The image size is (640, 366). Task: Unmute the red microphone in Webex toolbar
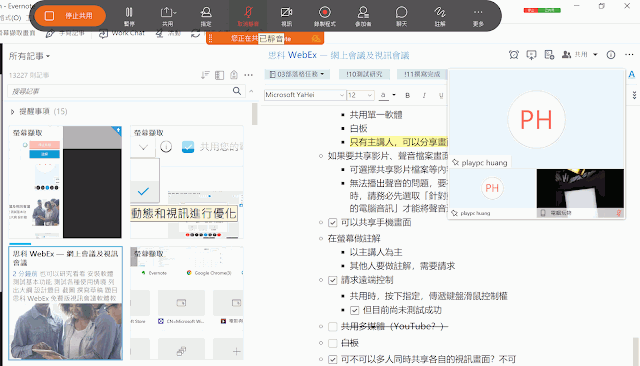click(248, 16)
